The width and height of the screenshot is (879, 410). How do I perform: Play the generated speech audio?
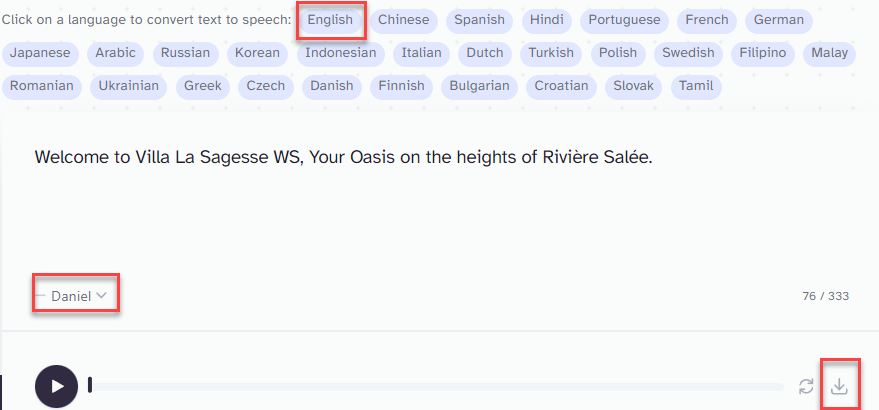(56, 386)
